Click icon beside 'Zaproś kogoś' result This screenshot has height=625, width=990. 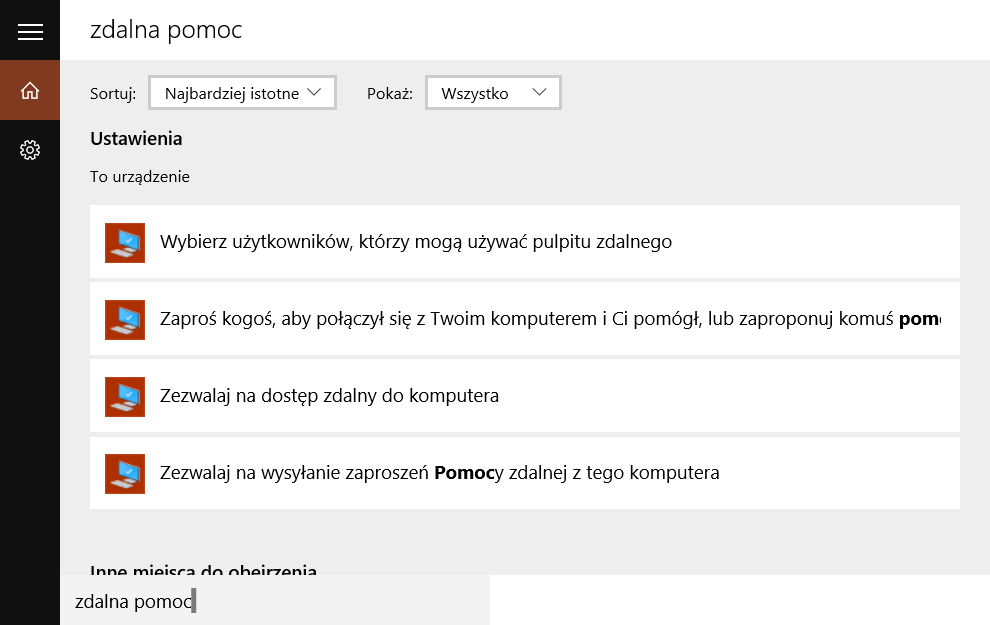pyautogui.click(x=125, y=320)
